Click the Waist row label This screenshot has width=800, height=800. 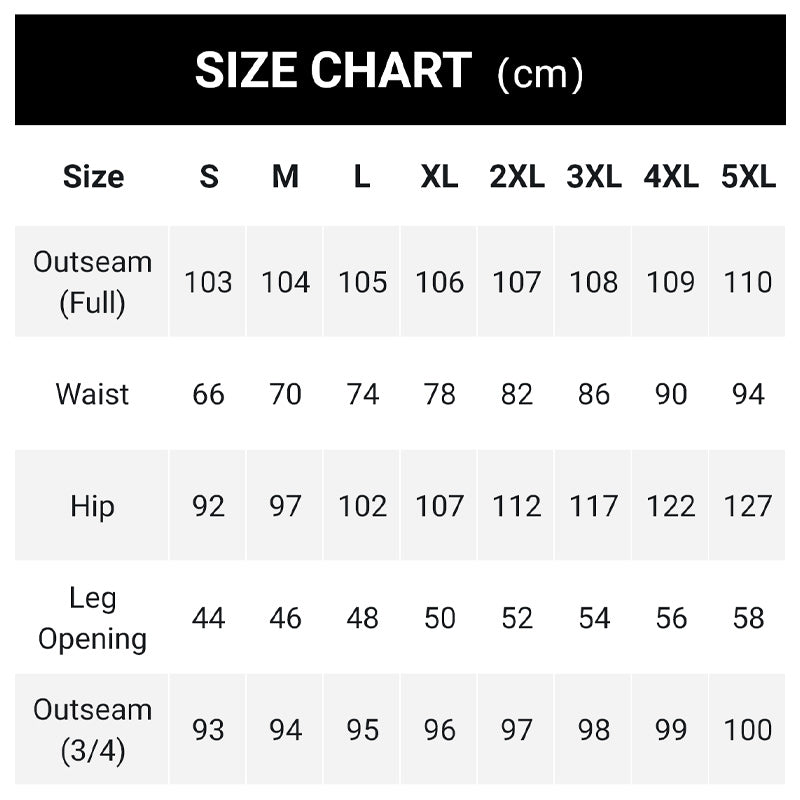coord(92,394)
